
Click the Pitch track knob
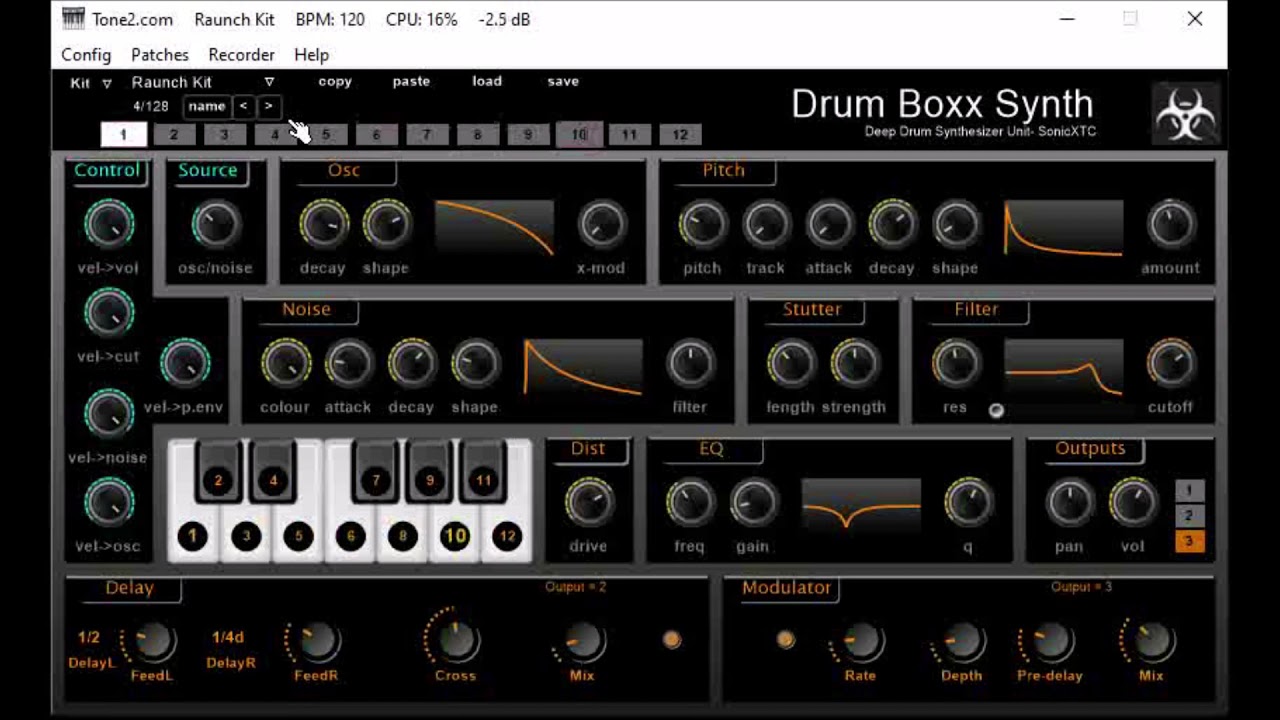click(x=765, y=224)
